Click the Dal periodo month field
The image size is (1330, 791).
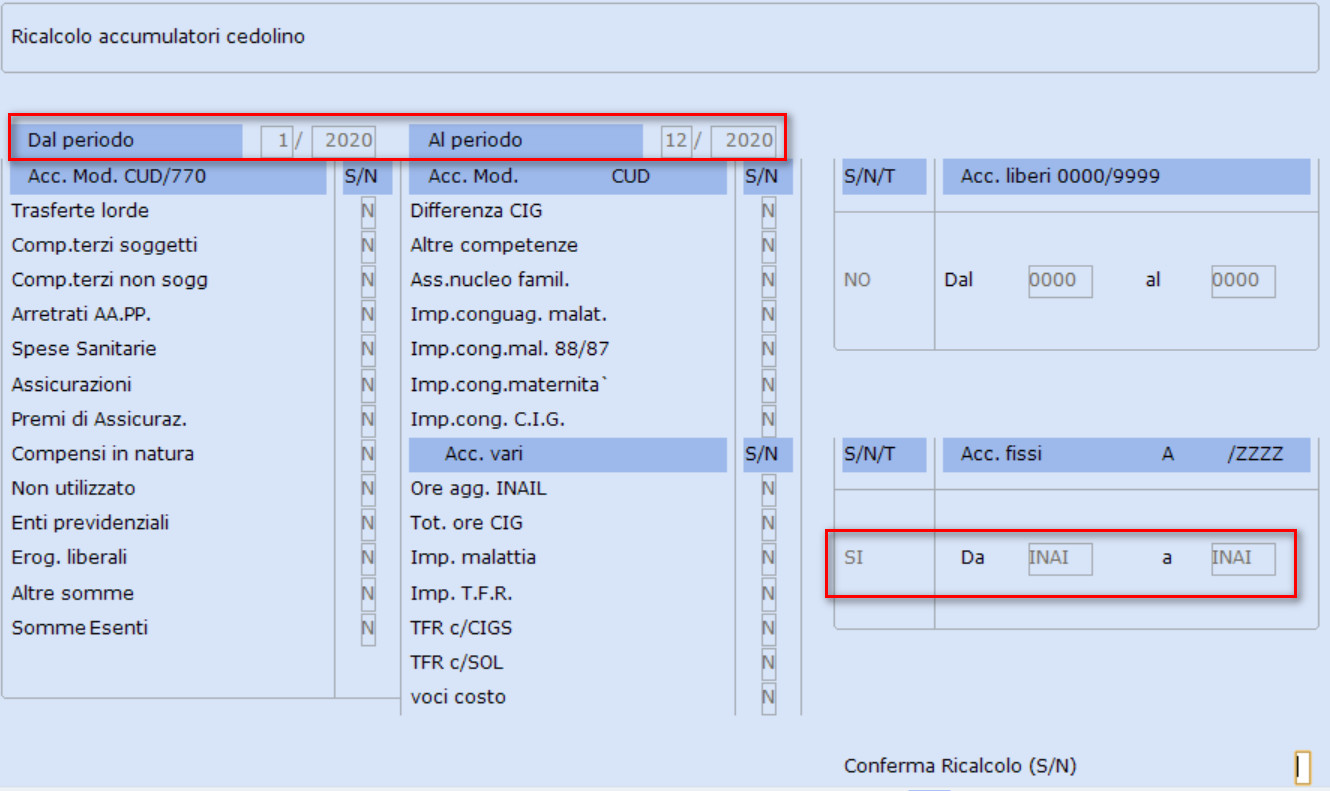pos(276,141)
